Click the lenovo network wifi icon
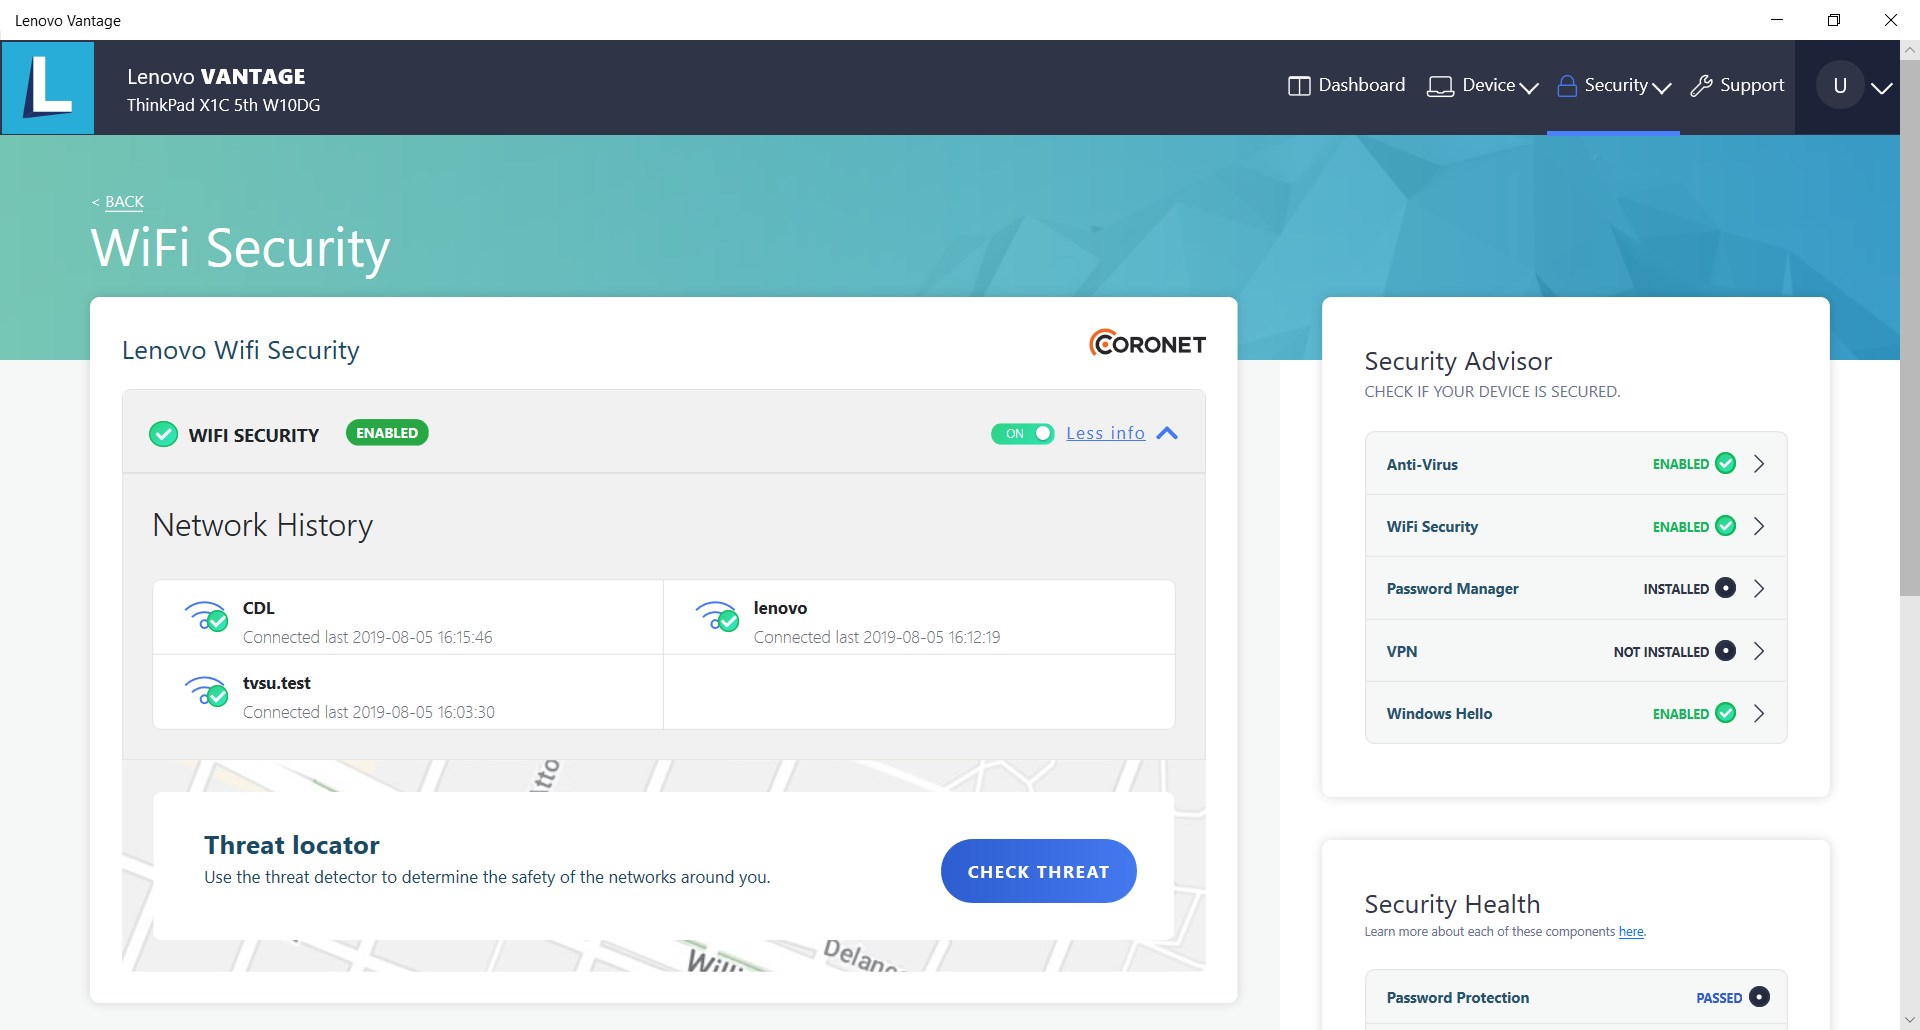 point(717,616)
